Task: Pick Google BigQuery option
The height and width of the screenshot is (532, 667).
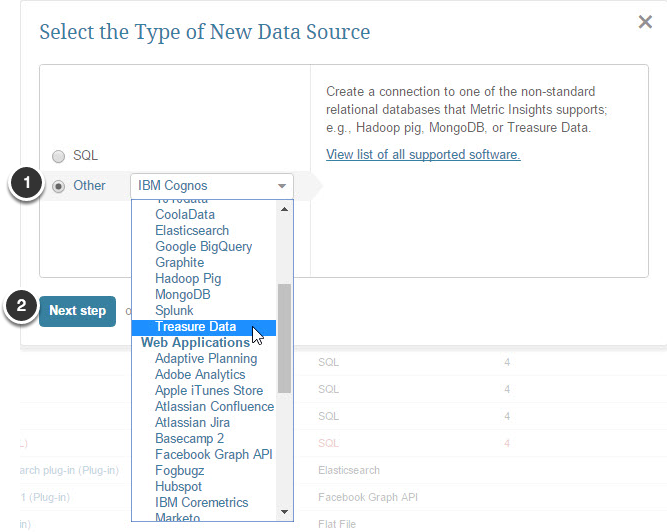Action: click(x=203, y=247)
